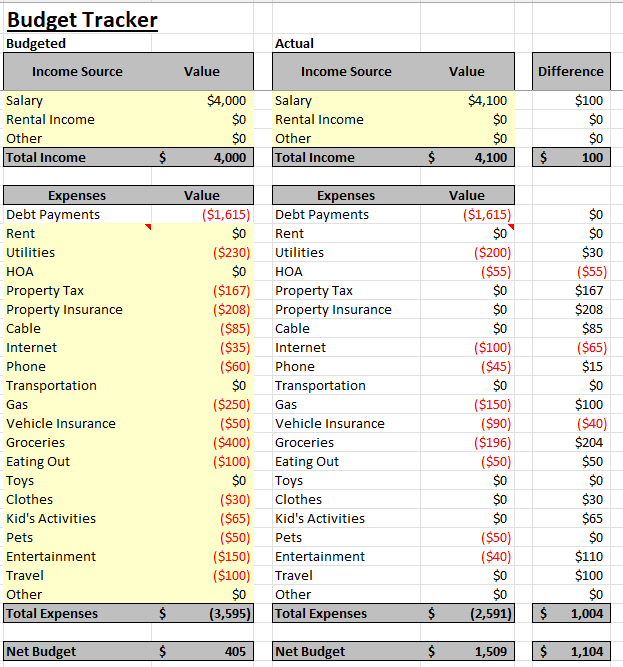Select actual Debt Payments ($1,615) value
The width and height of the screenshot is (623, 667).
[487, 214]
